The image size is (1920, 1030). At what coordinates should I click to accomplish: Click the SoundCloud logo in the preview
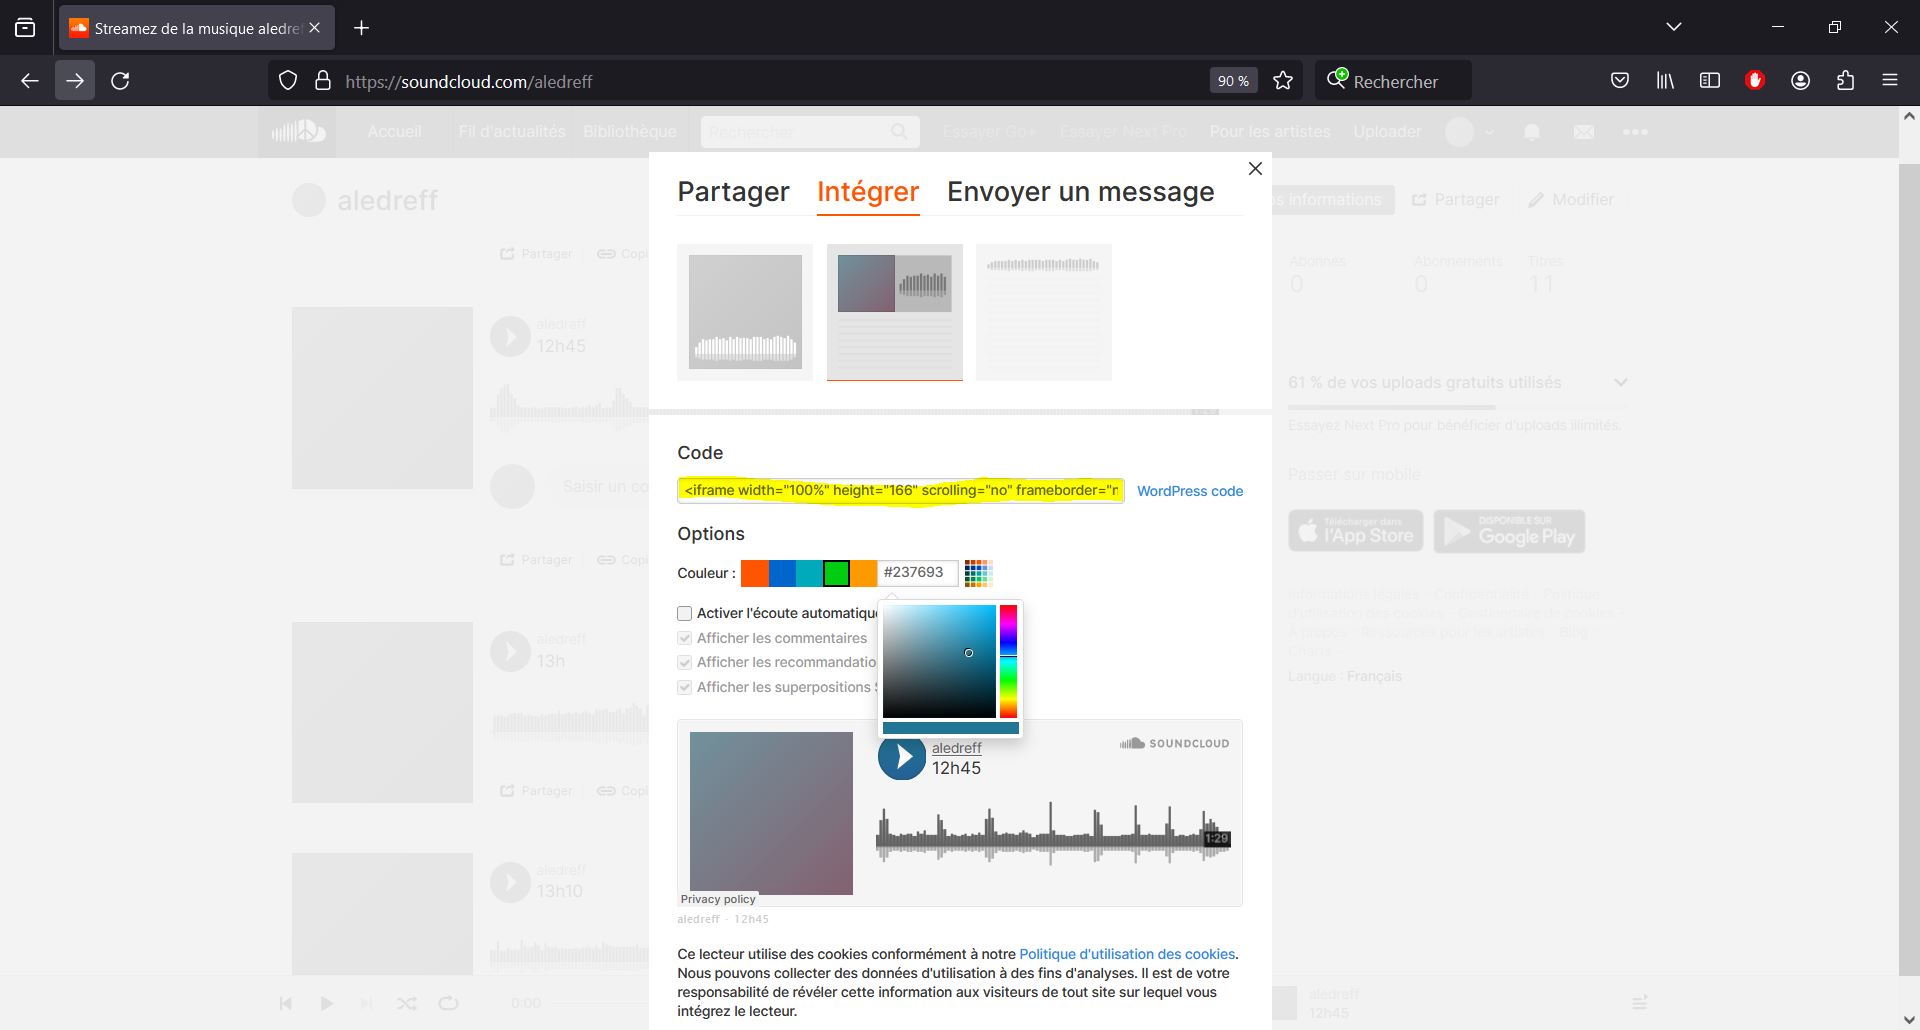point(1174,743)
